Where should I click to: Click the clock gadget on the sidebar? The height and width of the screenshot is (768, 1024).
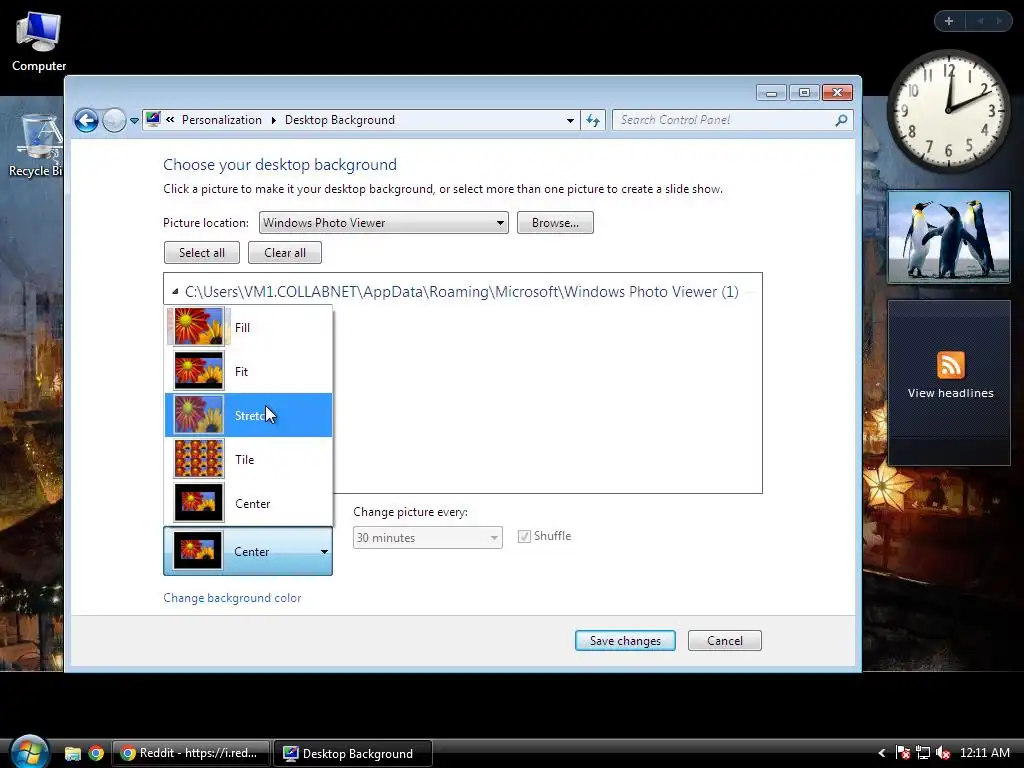(x=948, y=110)
